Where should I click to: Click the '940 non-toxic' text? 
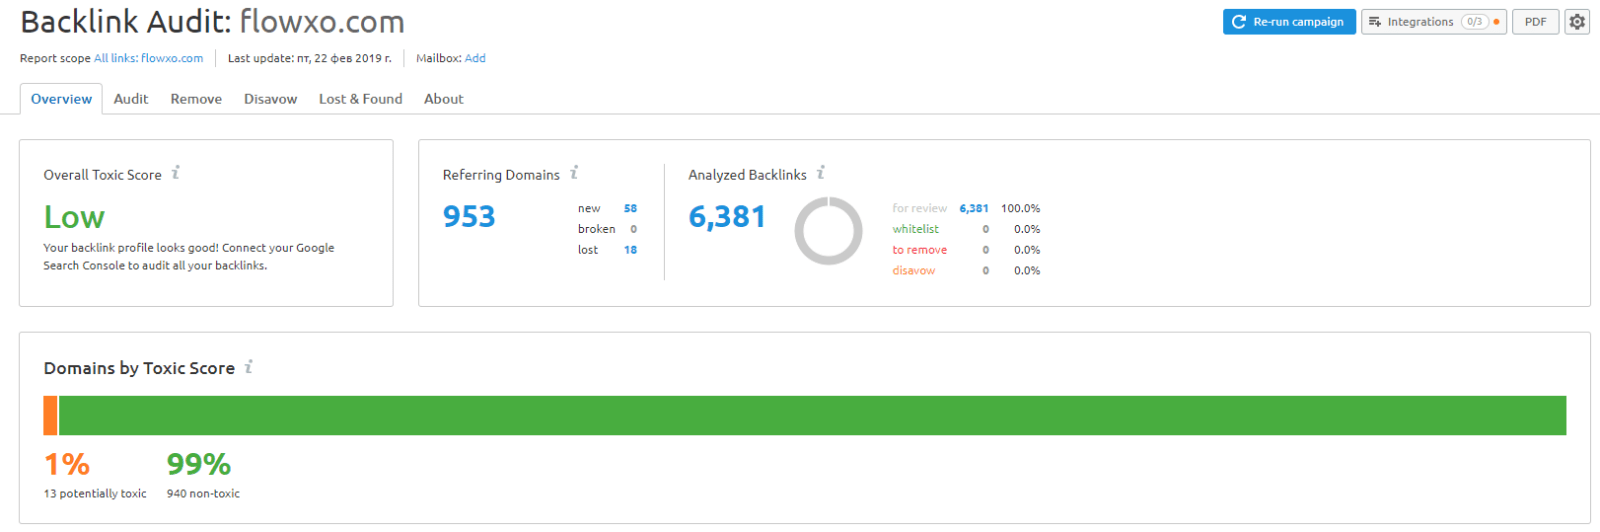[x=203, y=494]
